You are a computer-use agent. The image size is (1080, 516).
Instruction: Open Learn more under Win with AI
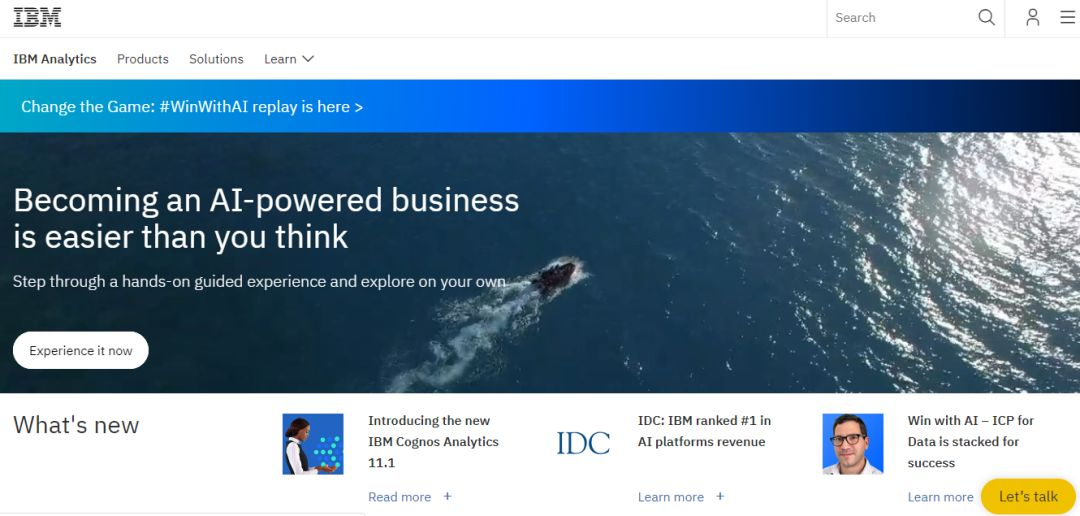[940, 497]
